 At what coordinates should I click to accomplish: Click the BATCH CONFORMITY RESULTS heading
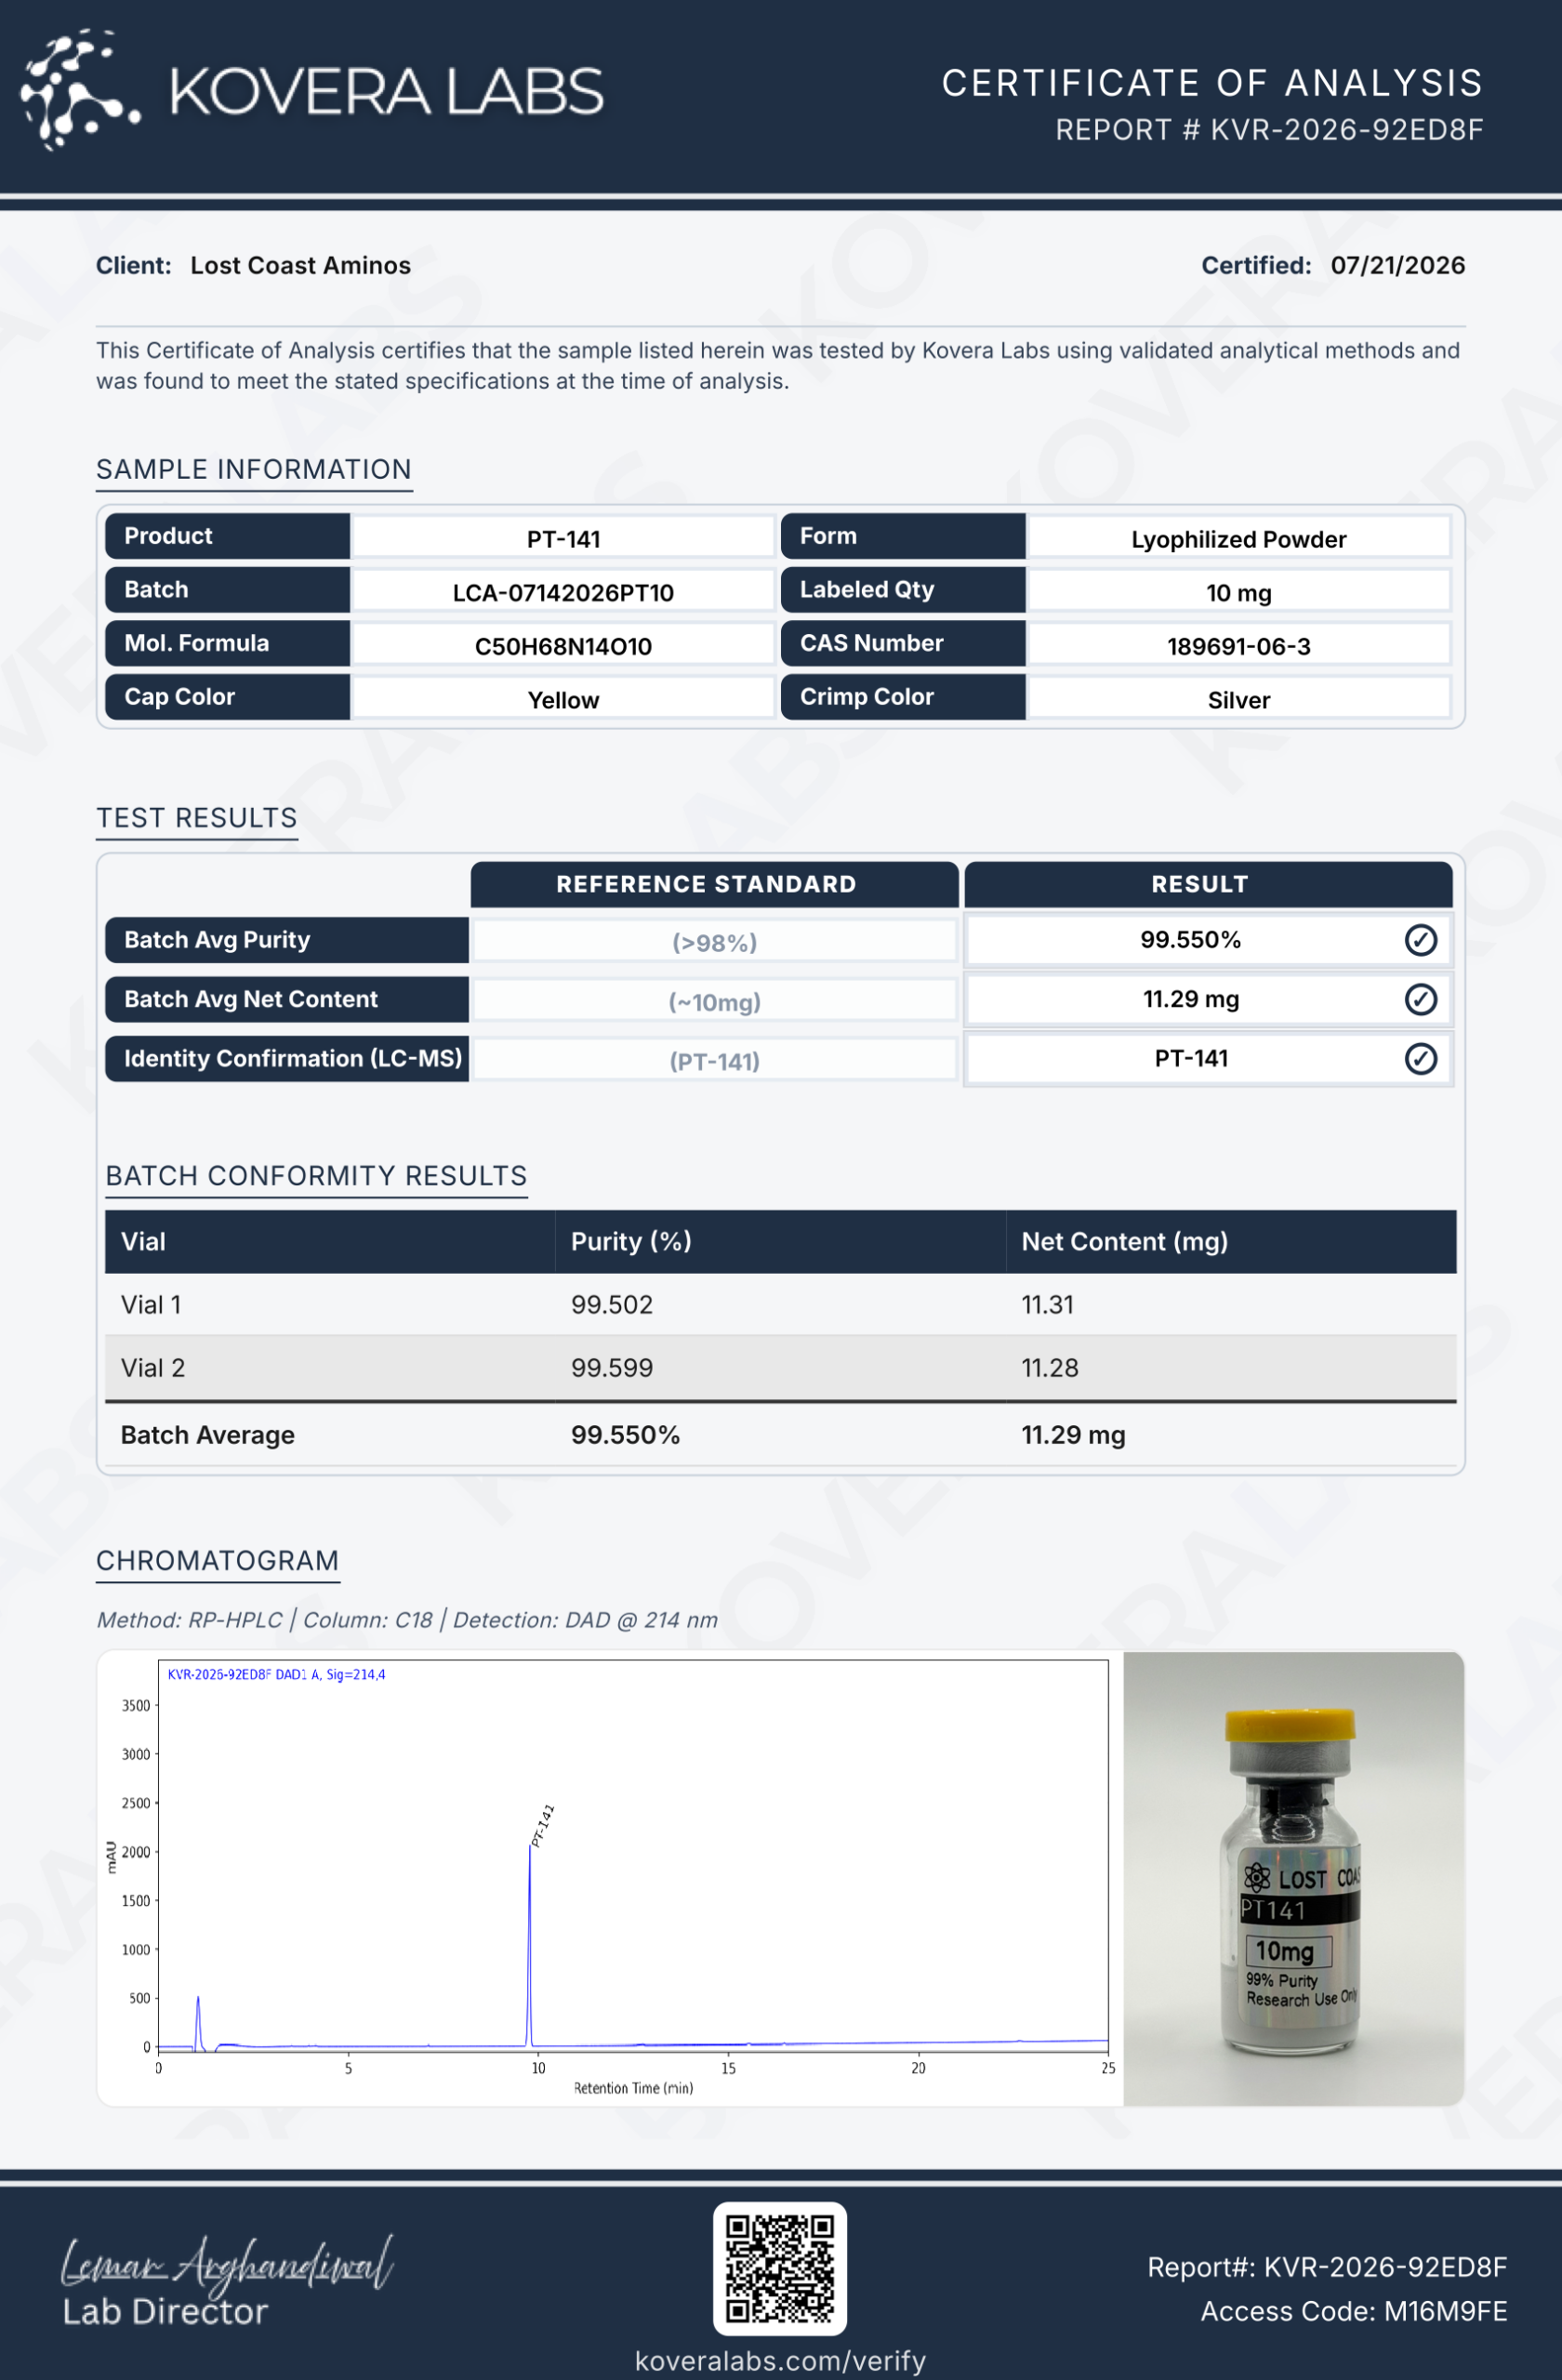click(x=316, y=1175)
